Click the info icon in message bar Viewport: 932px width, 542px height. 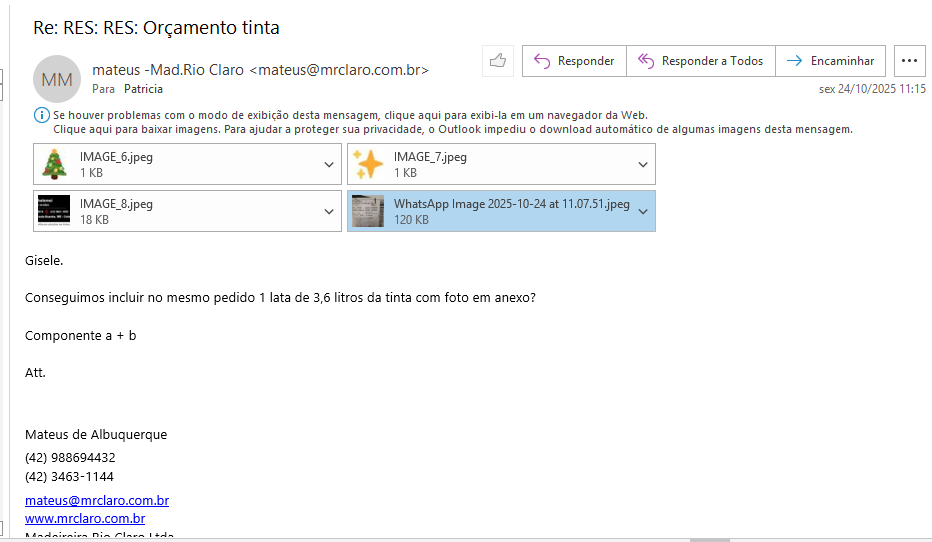pos(41,115)
